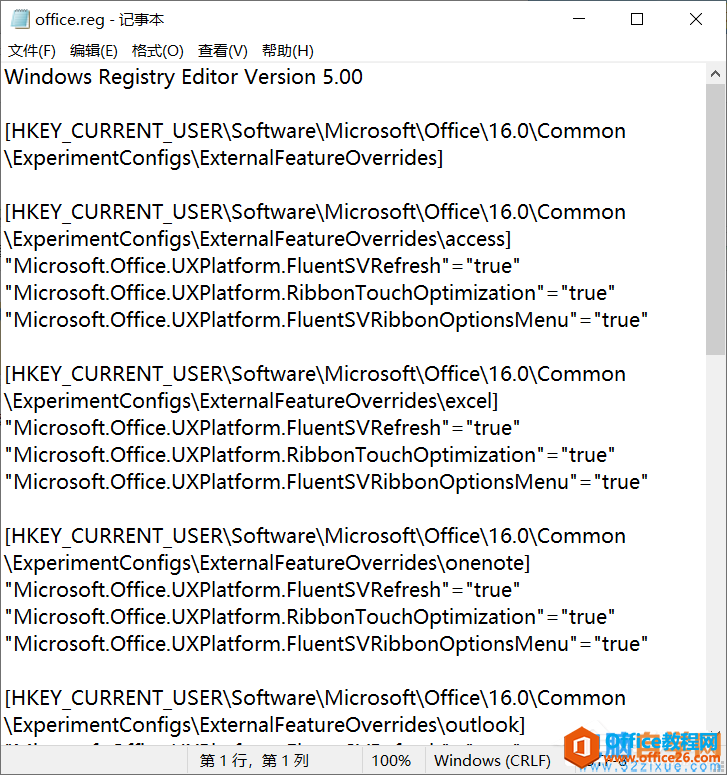The image size is (727, 775).
Task: Click the scroll up arrow
Action: point(715,74)
